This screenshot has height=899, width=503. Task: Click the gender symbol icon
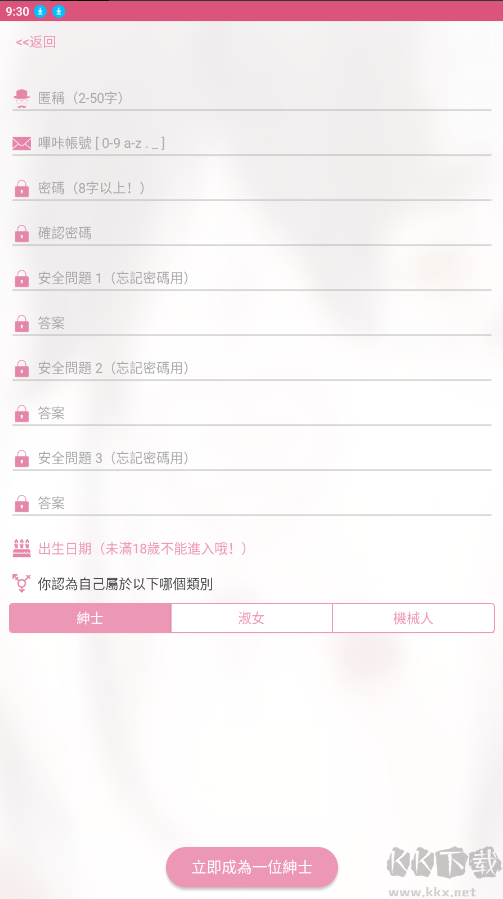coord(21,583)
